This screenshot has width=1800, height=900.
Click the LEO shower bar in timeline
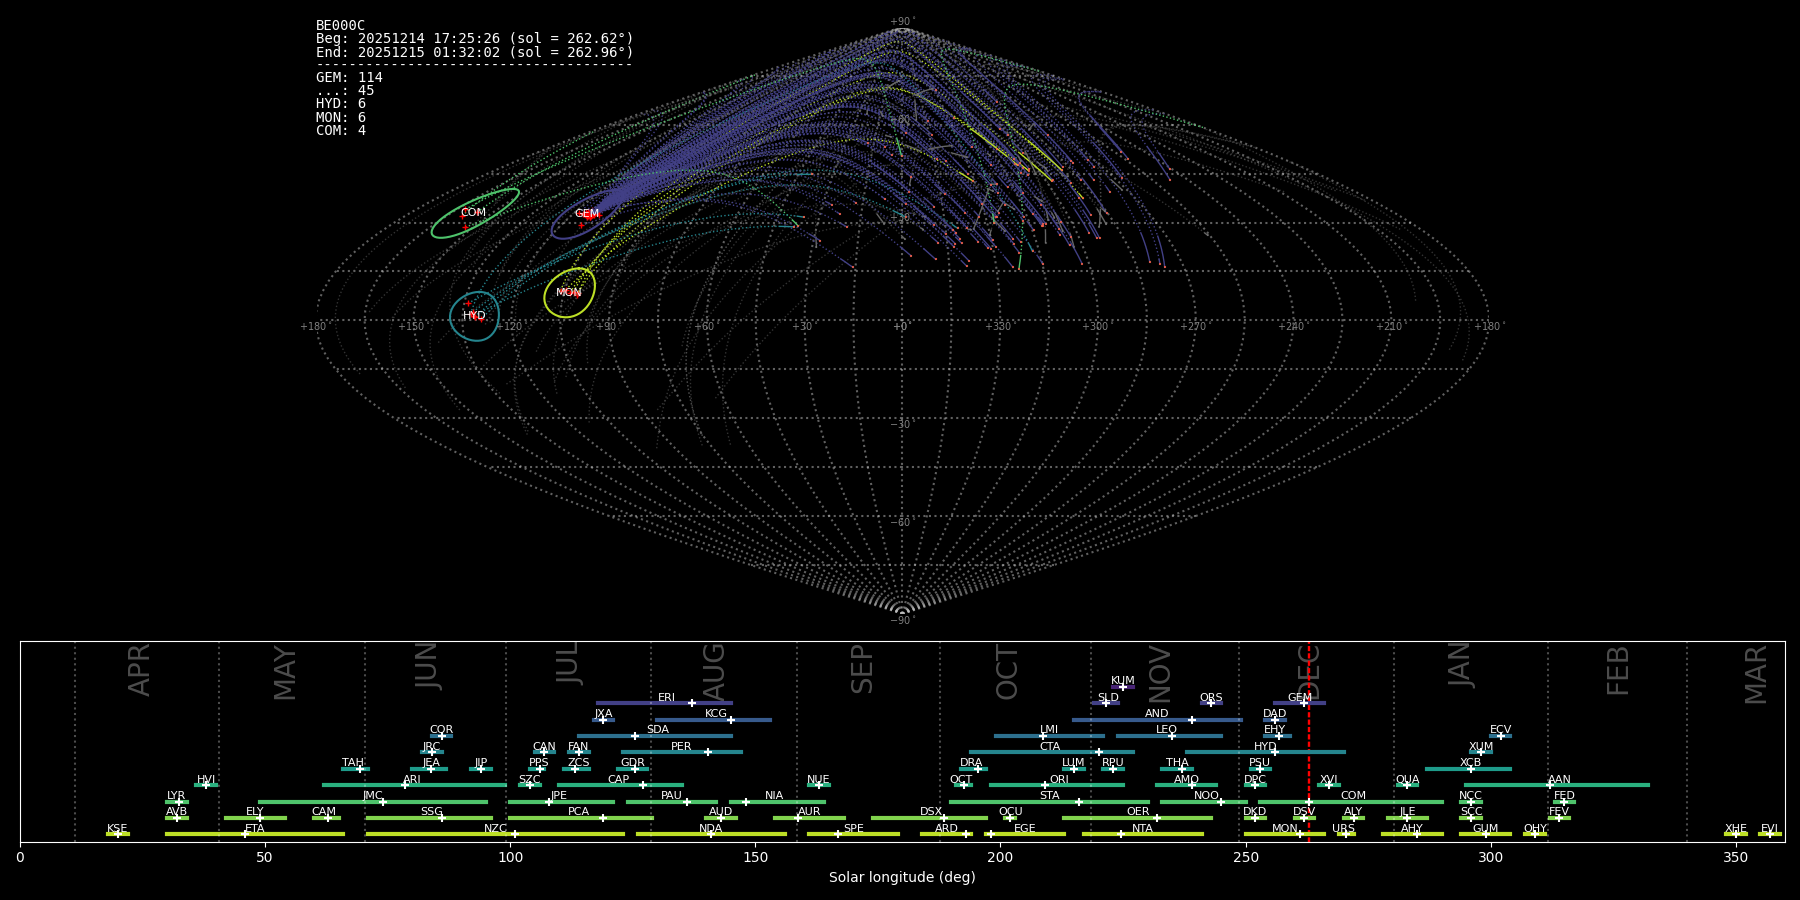(x=1169, y=736)
